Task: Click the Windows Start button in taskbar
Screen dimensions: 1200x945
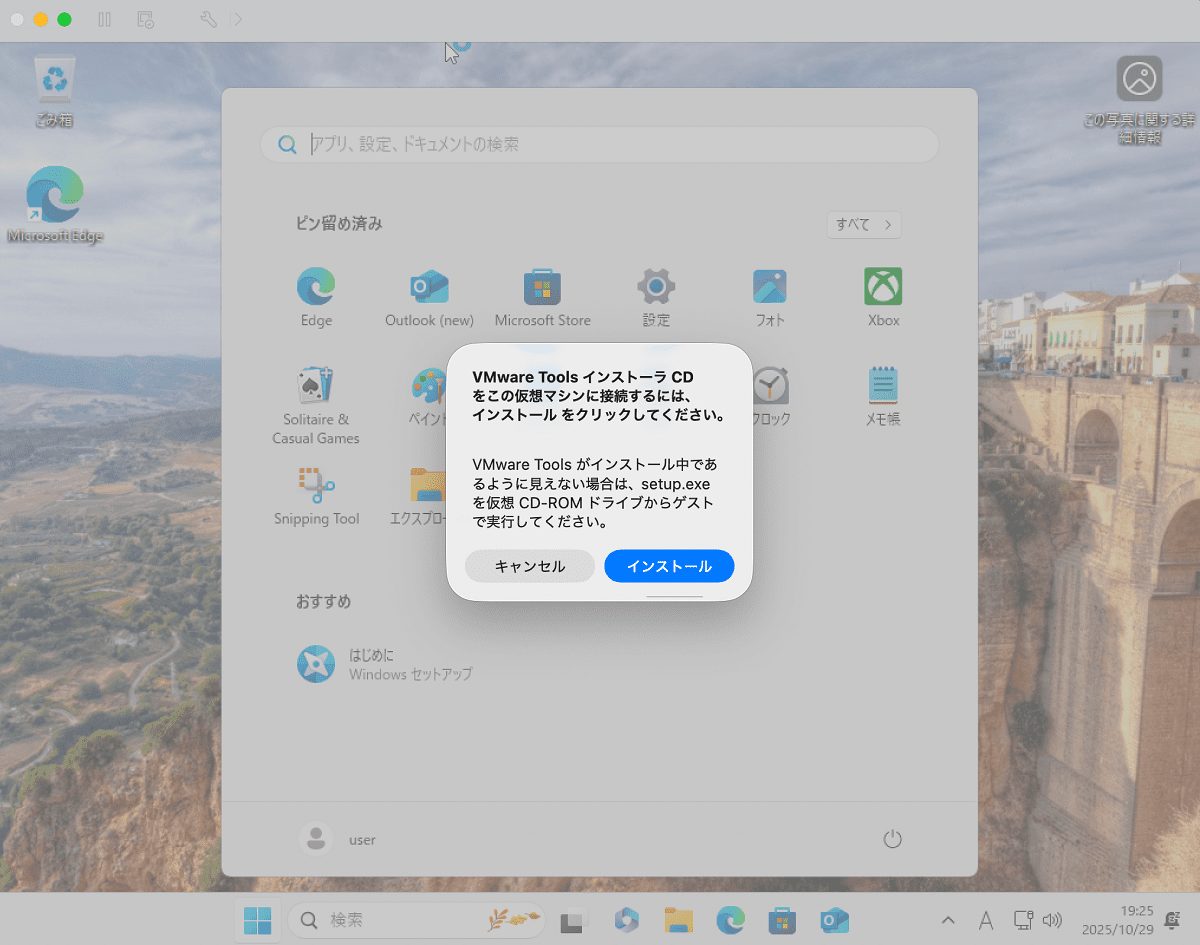Action: [x=257, y=920]
